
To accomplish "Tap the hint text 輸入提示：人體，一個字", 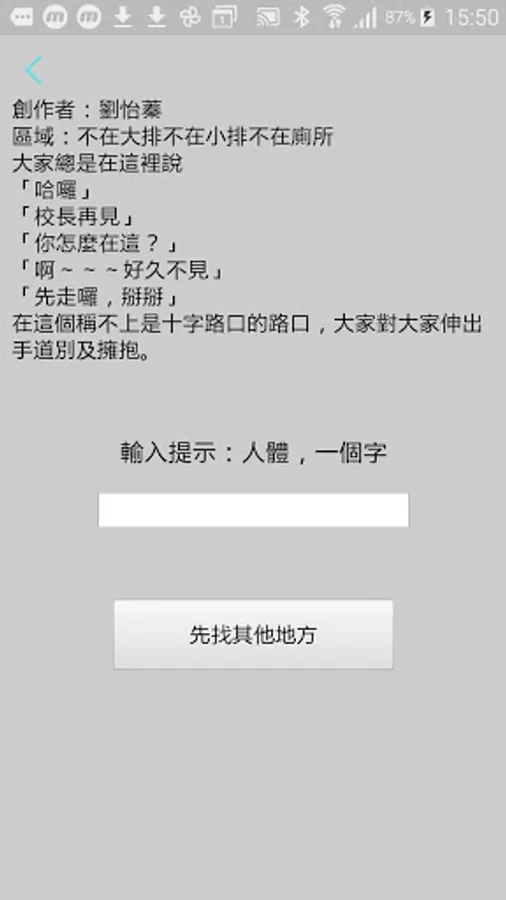I will 253,453.
